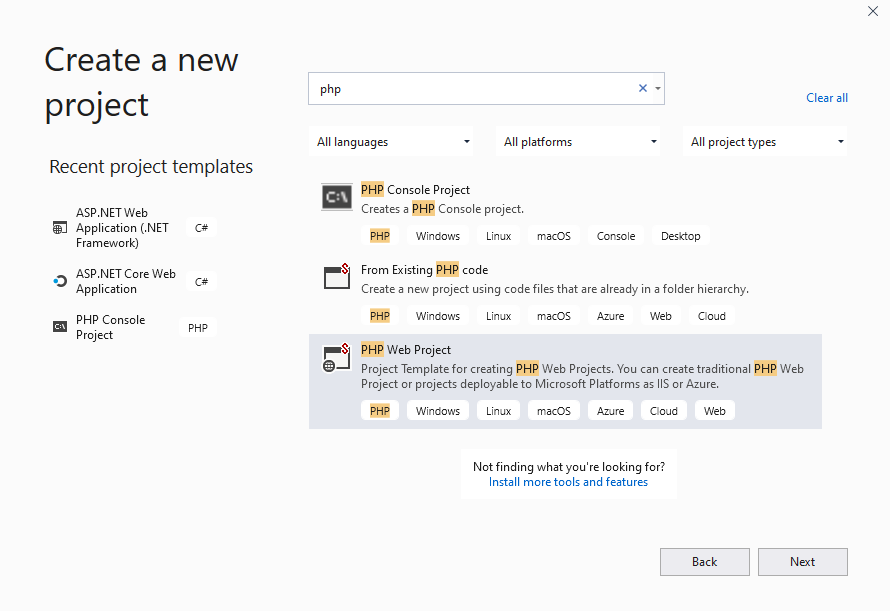Viewport: 890px width, 611px height.
Task: Click the ASP.NET Core Web Application recent icon
Action: [x=60, y=281]
